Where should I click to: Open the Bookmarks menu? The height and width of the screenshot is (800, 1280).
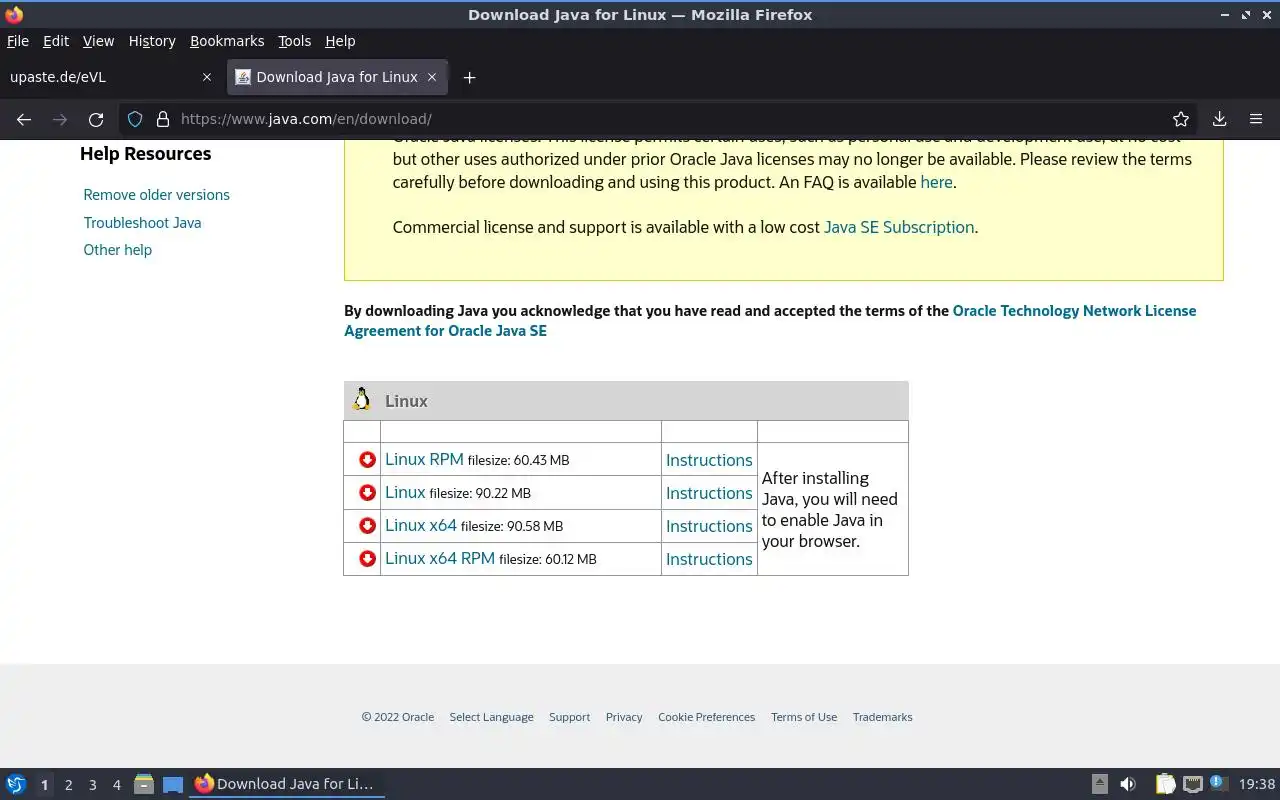pos(227,41)
